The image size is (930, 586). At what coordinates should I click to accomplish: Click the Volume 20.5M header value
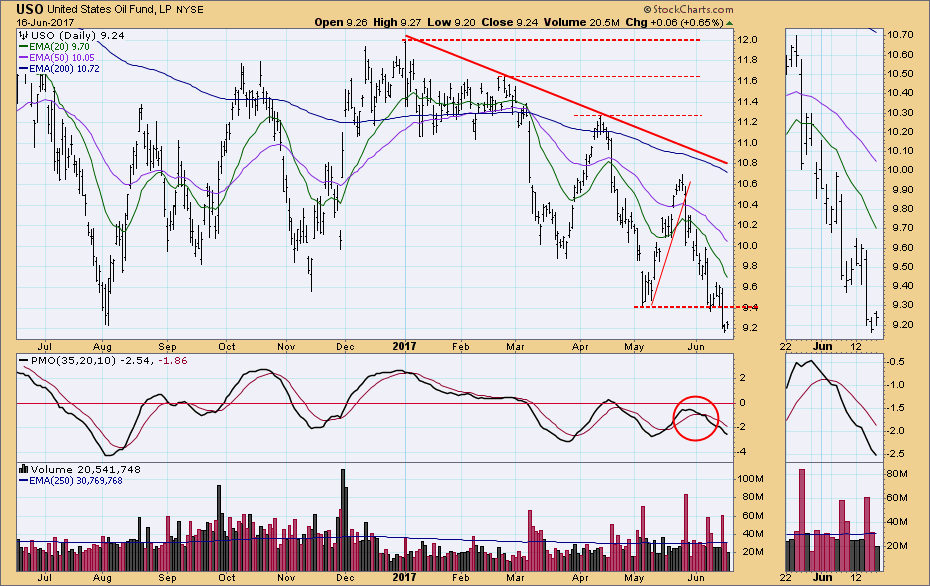tap(582, 22)
